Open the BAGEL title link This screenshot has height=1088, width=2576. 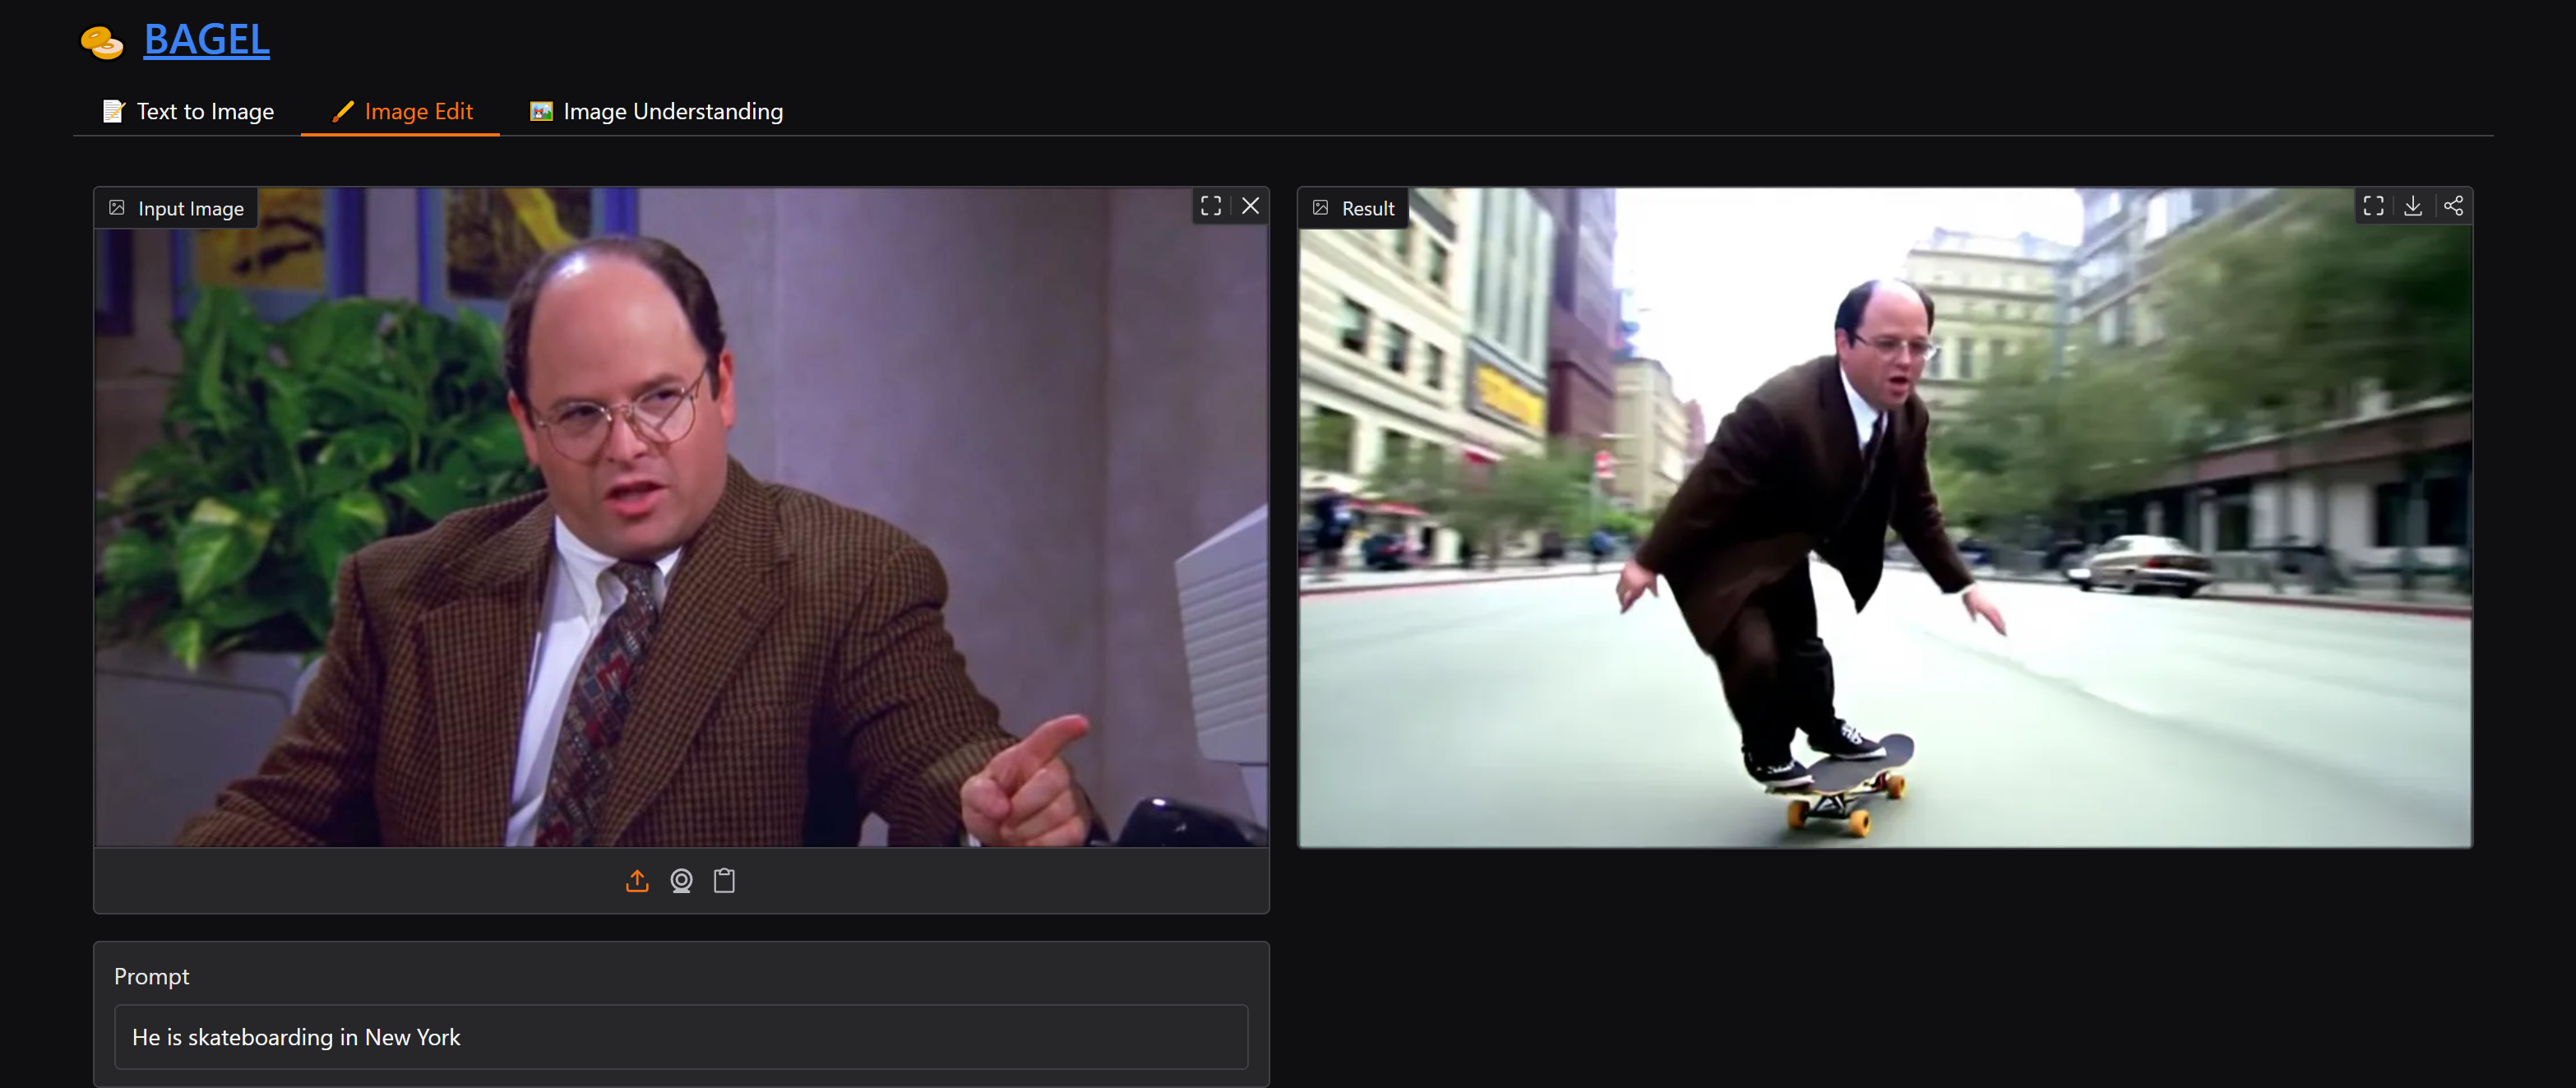(x=206, y=40)
